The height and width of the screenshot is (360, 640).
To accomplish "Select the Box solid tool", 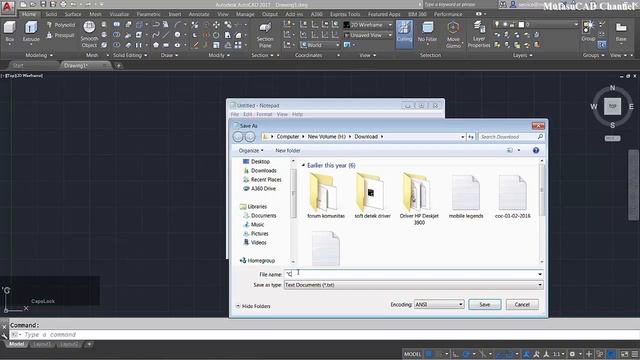I will coord(9,32).
